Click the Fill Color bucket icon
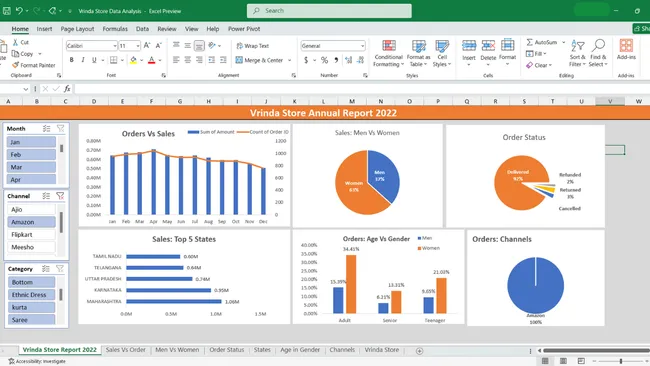 [133, 60]
